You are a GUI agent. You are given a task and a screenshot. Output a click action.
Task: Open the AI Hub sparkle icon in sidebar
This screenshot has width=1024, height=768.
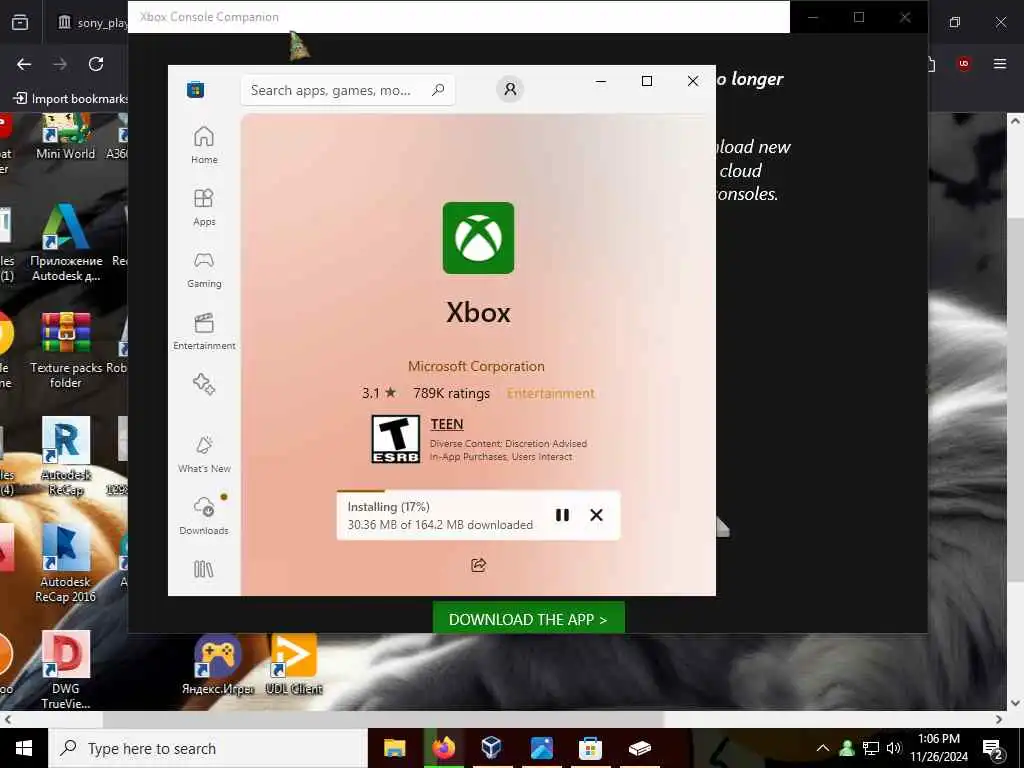[x=204, y=384]
